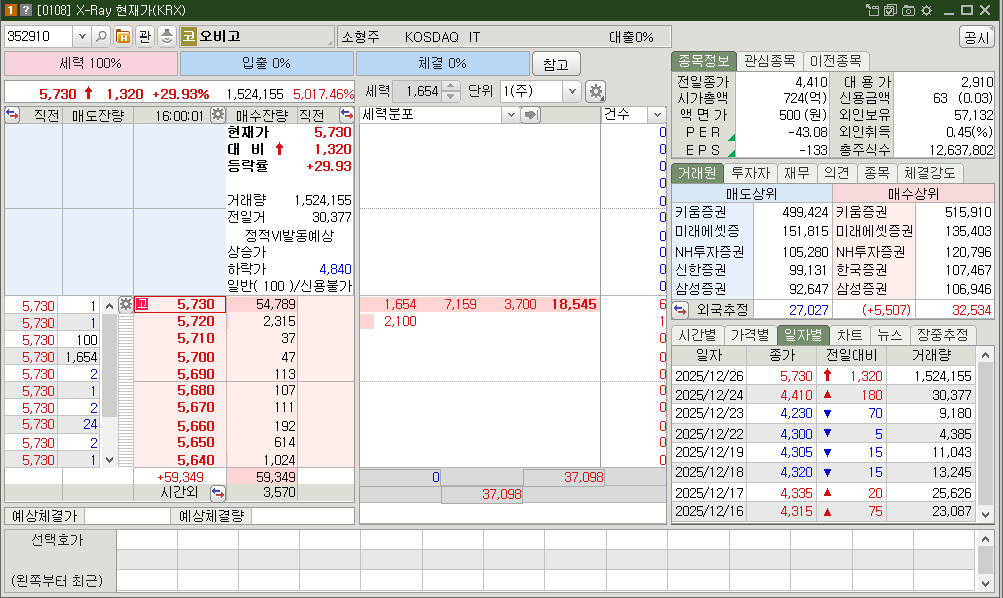Open settings via gear icon next to 단위 dropdown
The image size is (1003, 598).
(593, 90)
